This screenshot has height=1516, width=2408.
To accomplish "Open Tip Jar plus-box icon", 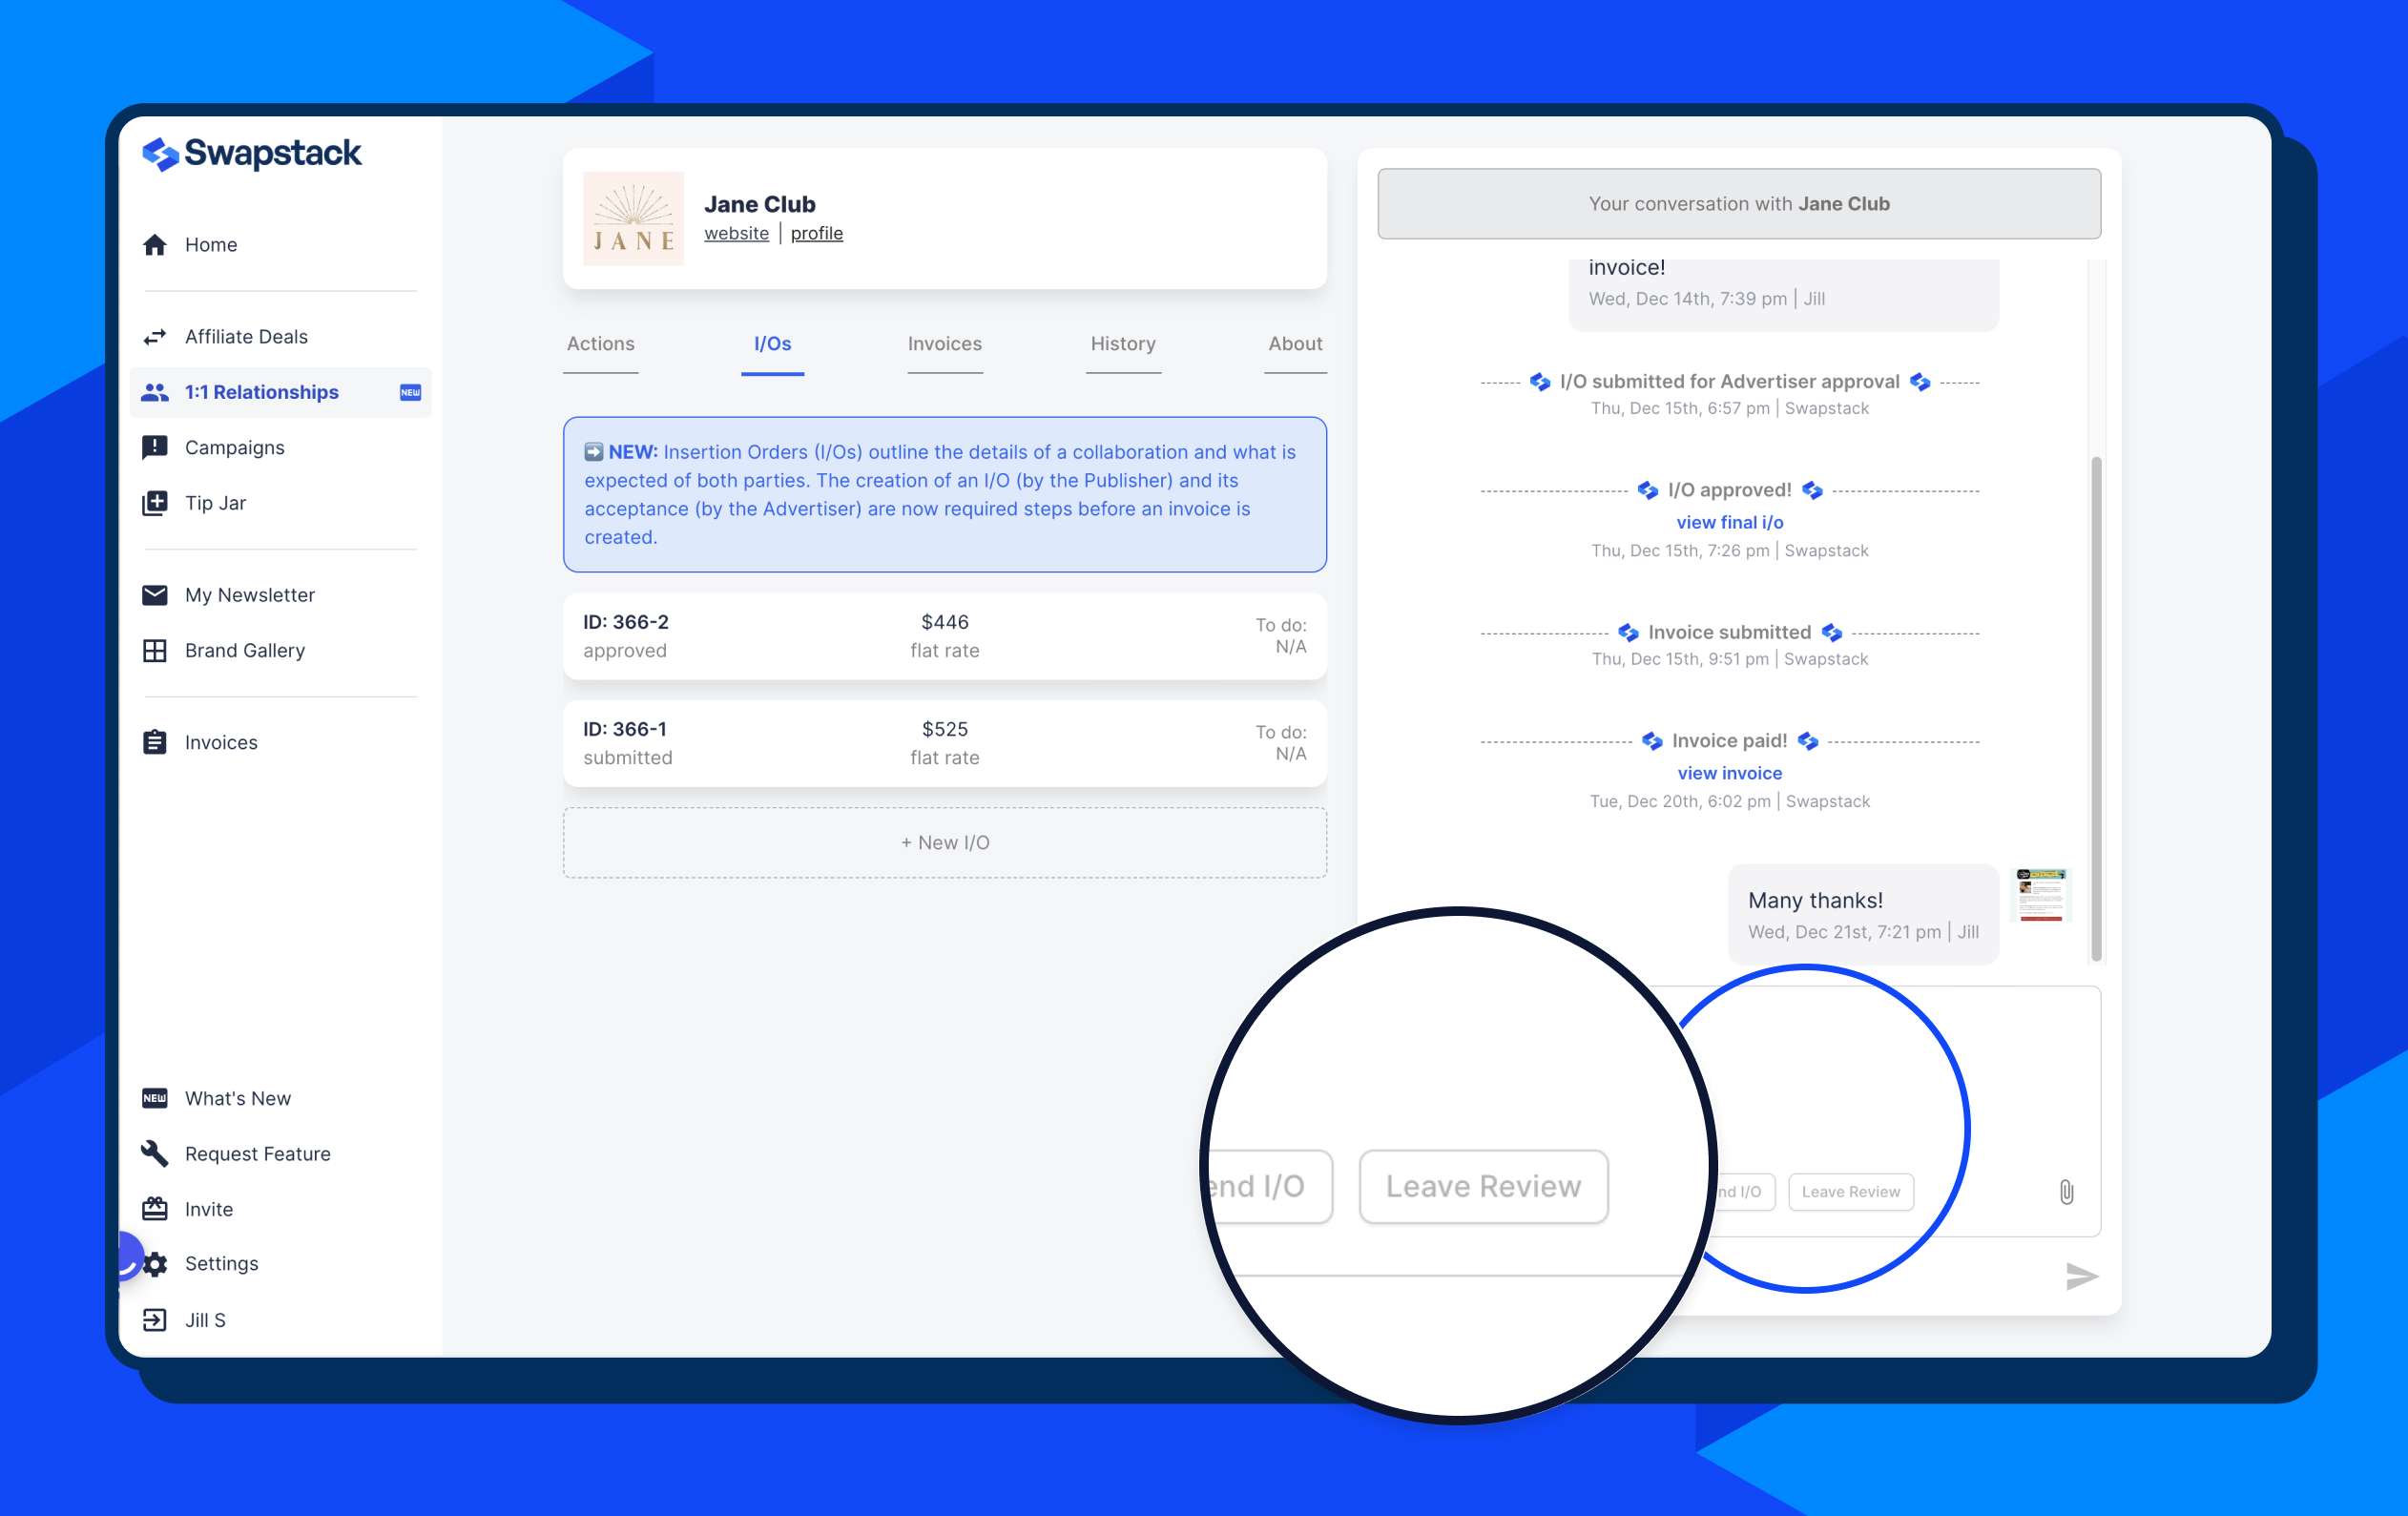I will click(155, 503).
